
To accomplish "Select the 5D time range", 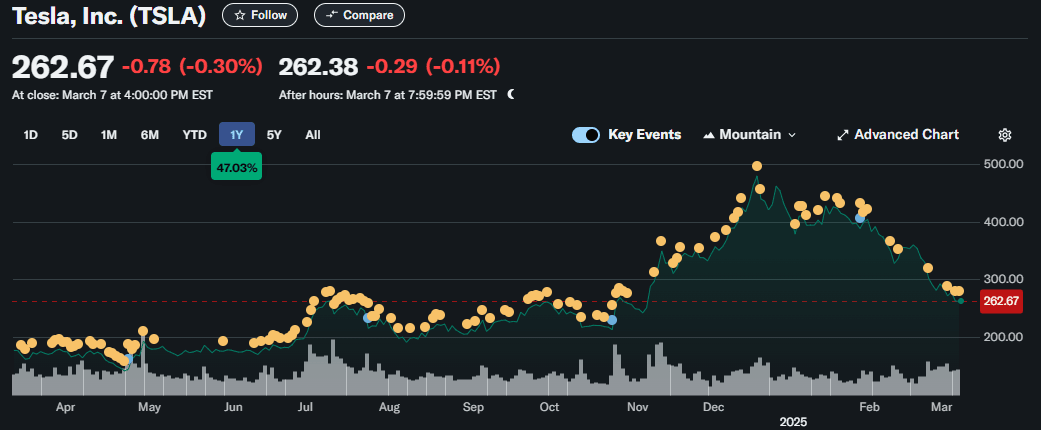I will [70, 135].
